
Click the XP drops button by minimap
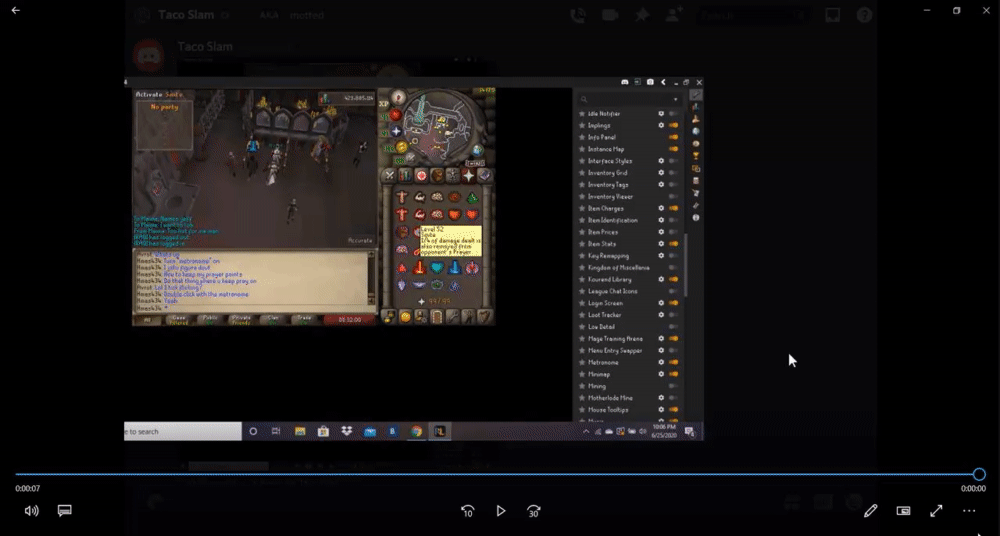point(384,103)
